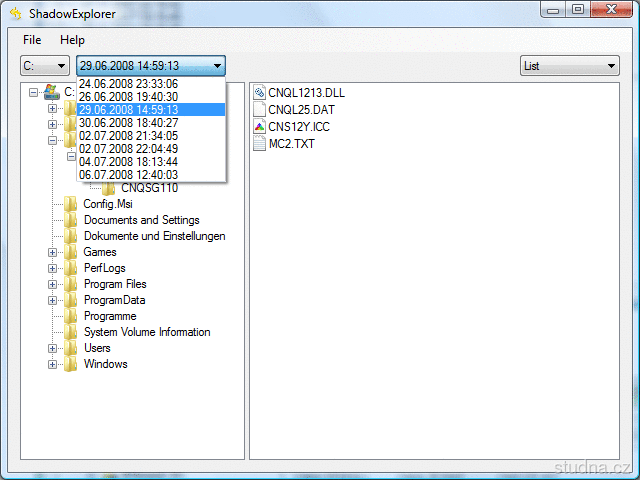Image resolution: width=640 pixels, height=480 pixels.
Task: Collapse the C: drive root node
Action: pos(35,92)
